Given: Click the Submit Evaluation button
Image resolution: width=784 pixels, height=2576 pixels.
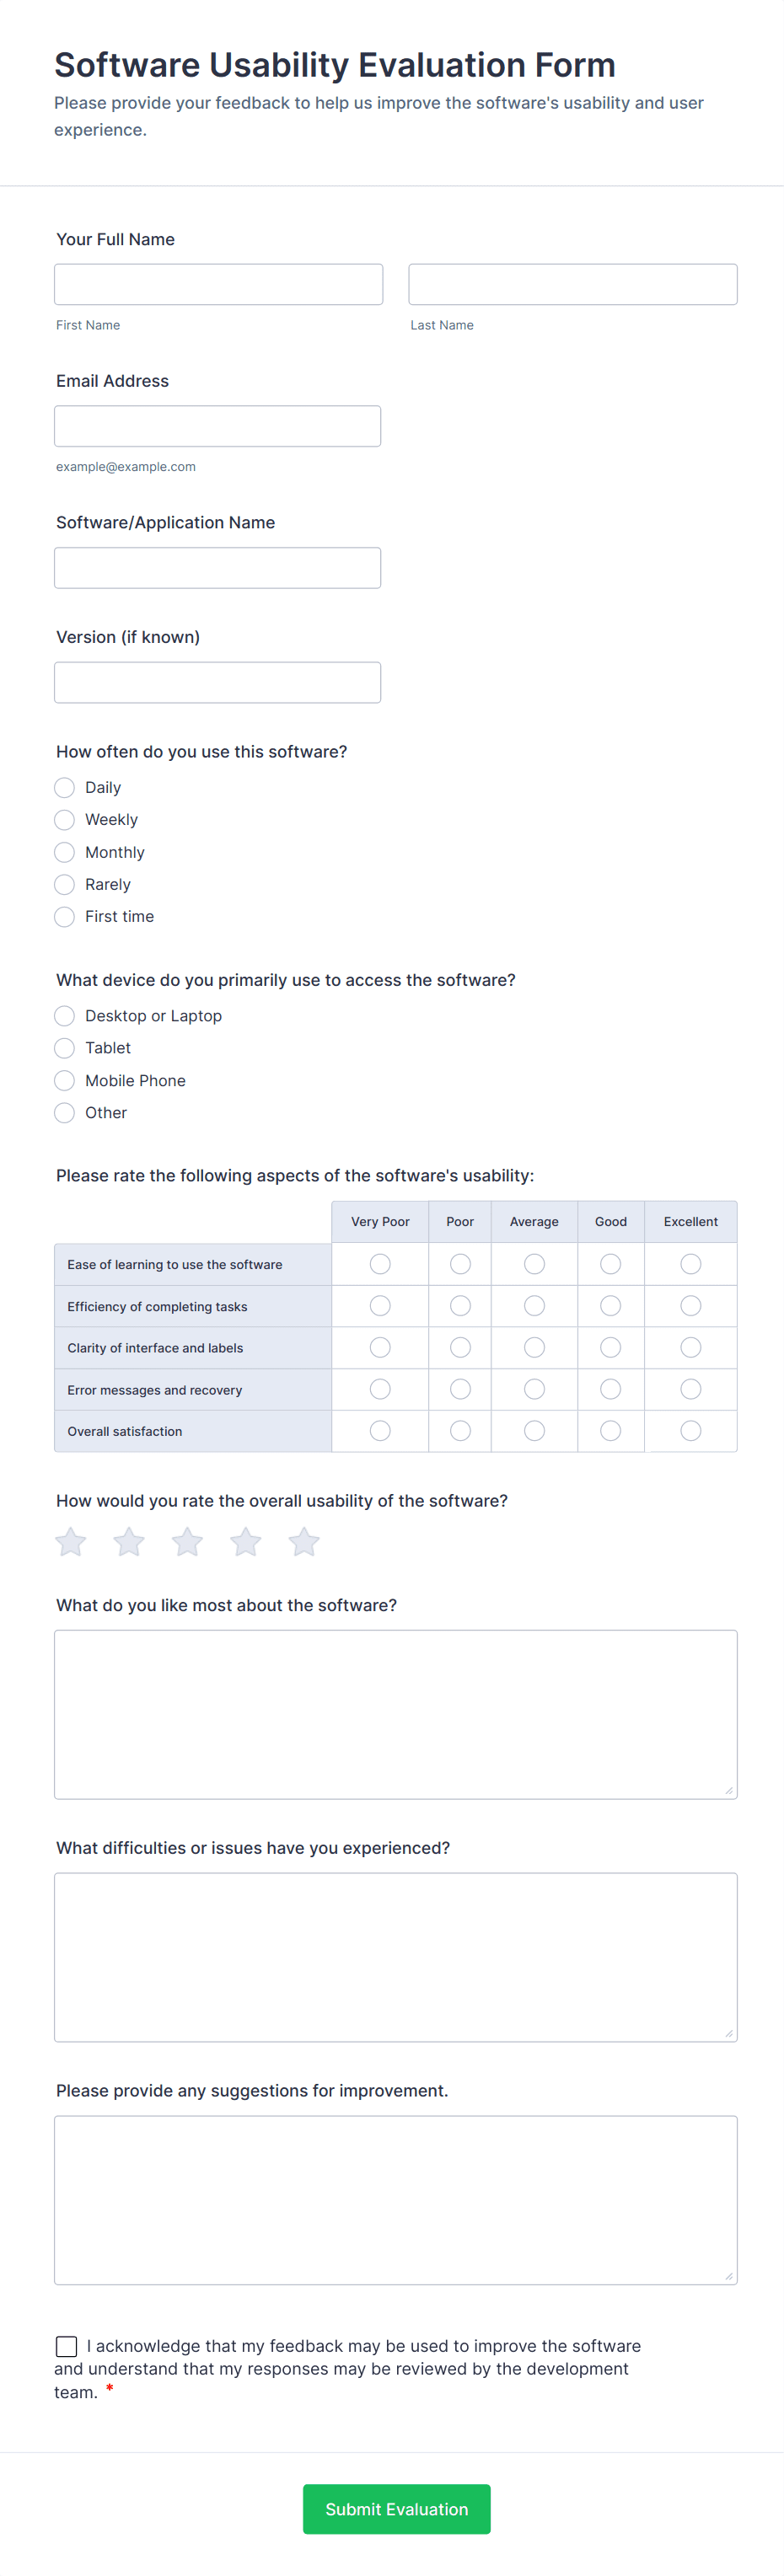Looking at the screenshot, I should coord(396,2508).
